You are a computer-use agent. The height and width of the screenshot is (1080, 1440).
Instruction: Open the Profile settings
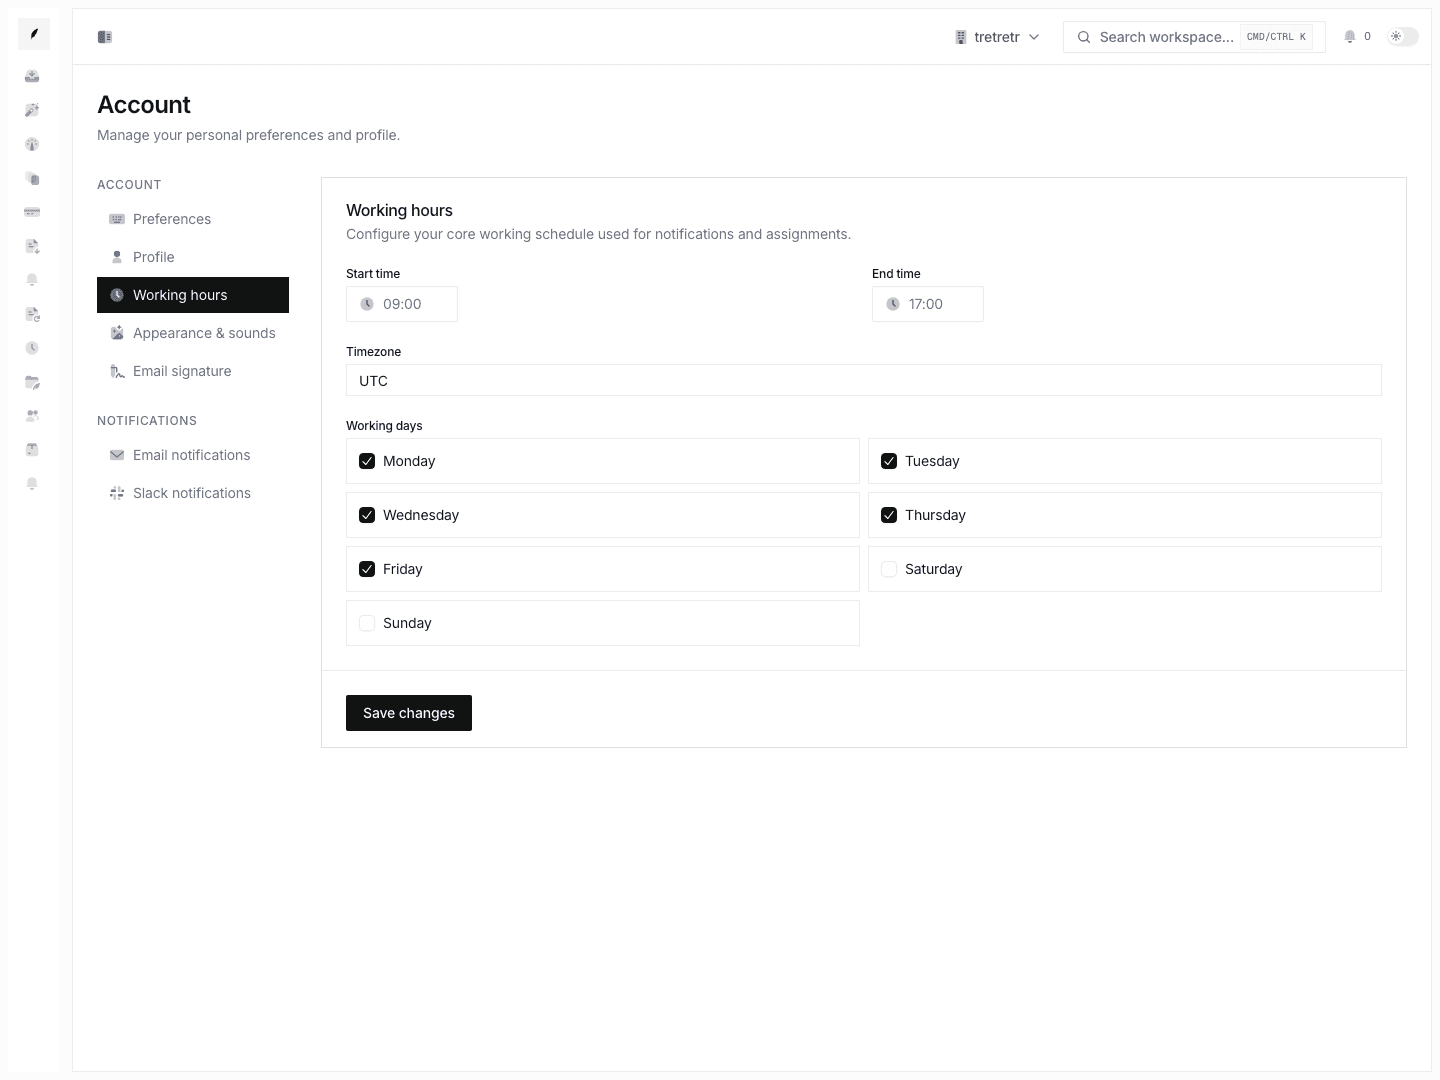[x=193, y=257]
